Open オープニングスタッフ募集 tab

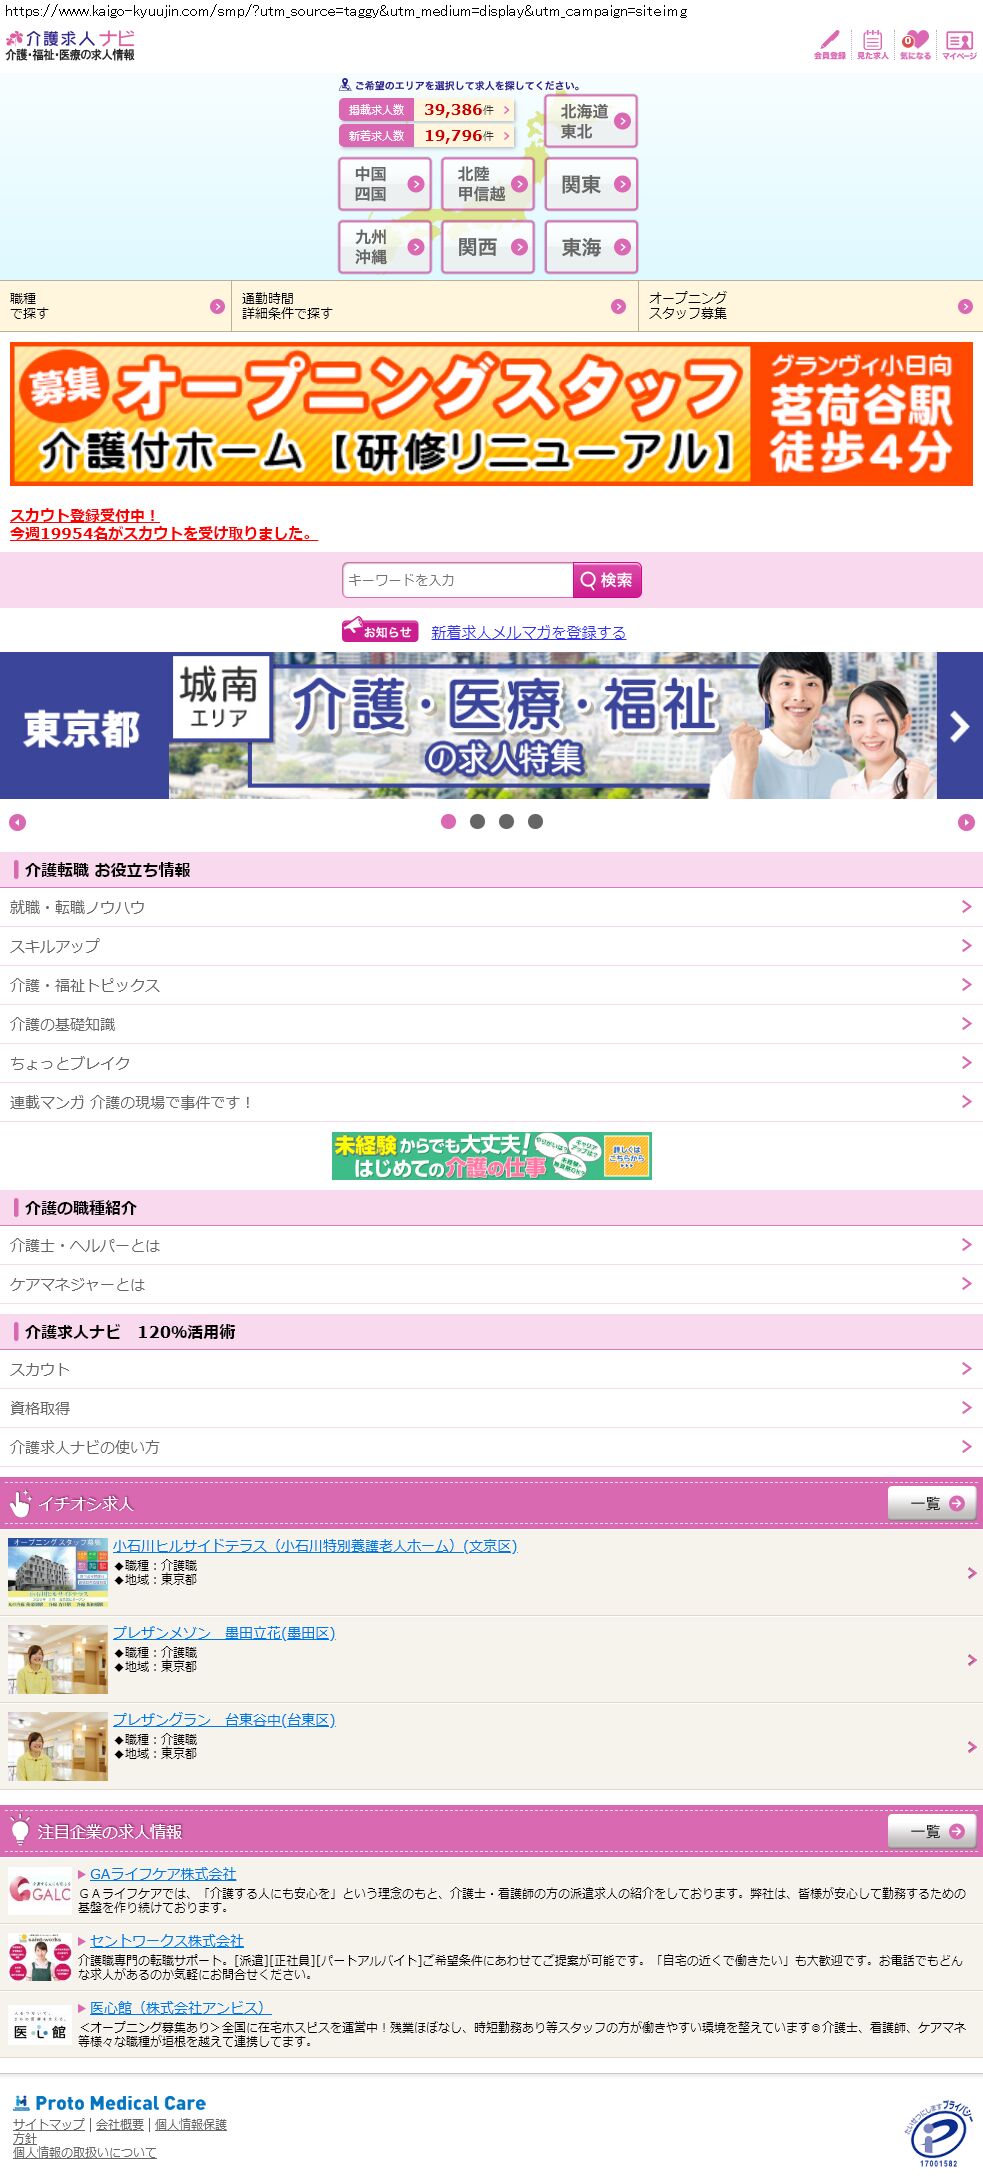pyautogui.click(x=810, y=306)
